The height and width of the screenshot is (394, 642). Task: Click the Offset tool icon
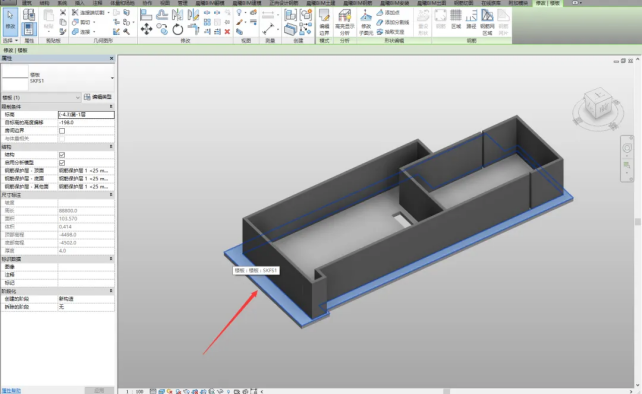click(162, 15)
